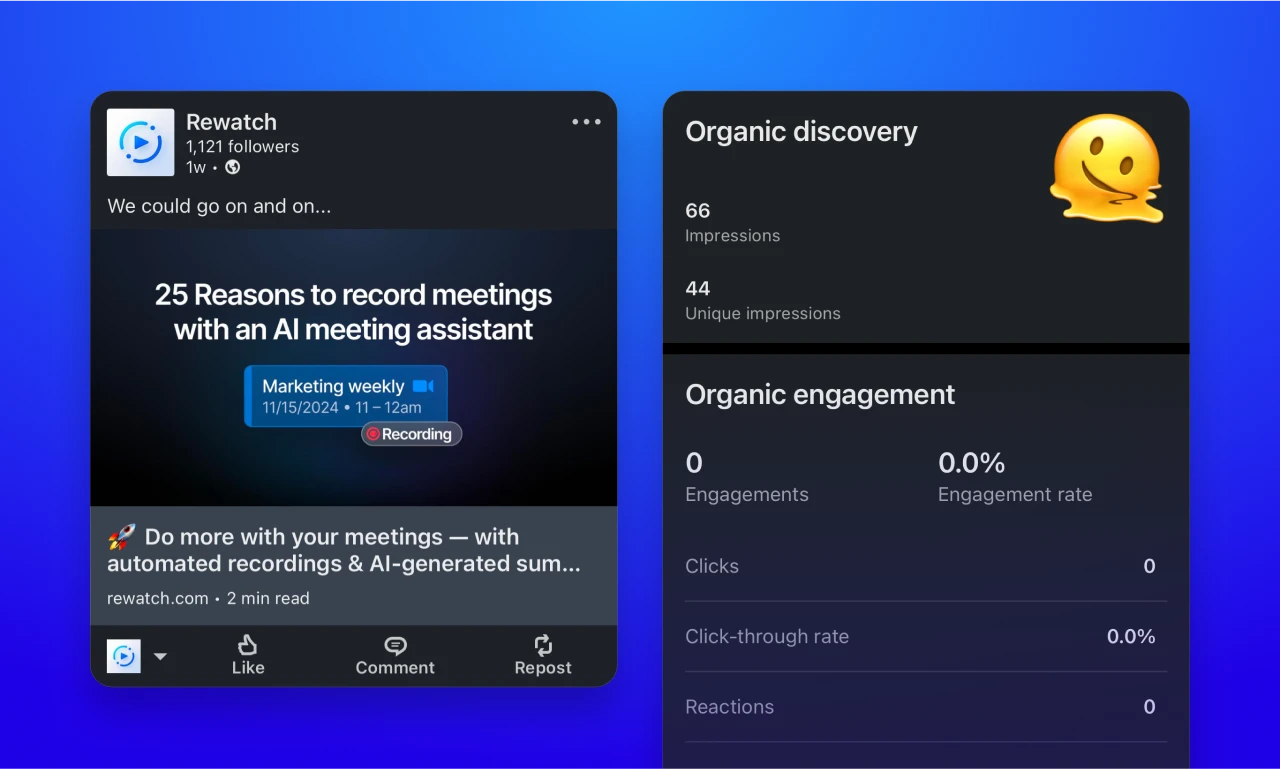Open the "Do more with your meetings" headline link
1280x769 pixels.
[x=344, y=550]
